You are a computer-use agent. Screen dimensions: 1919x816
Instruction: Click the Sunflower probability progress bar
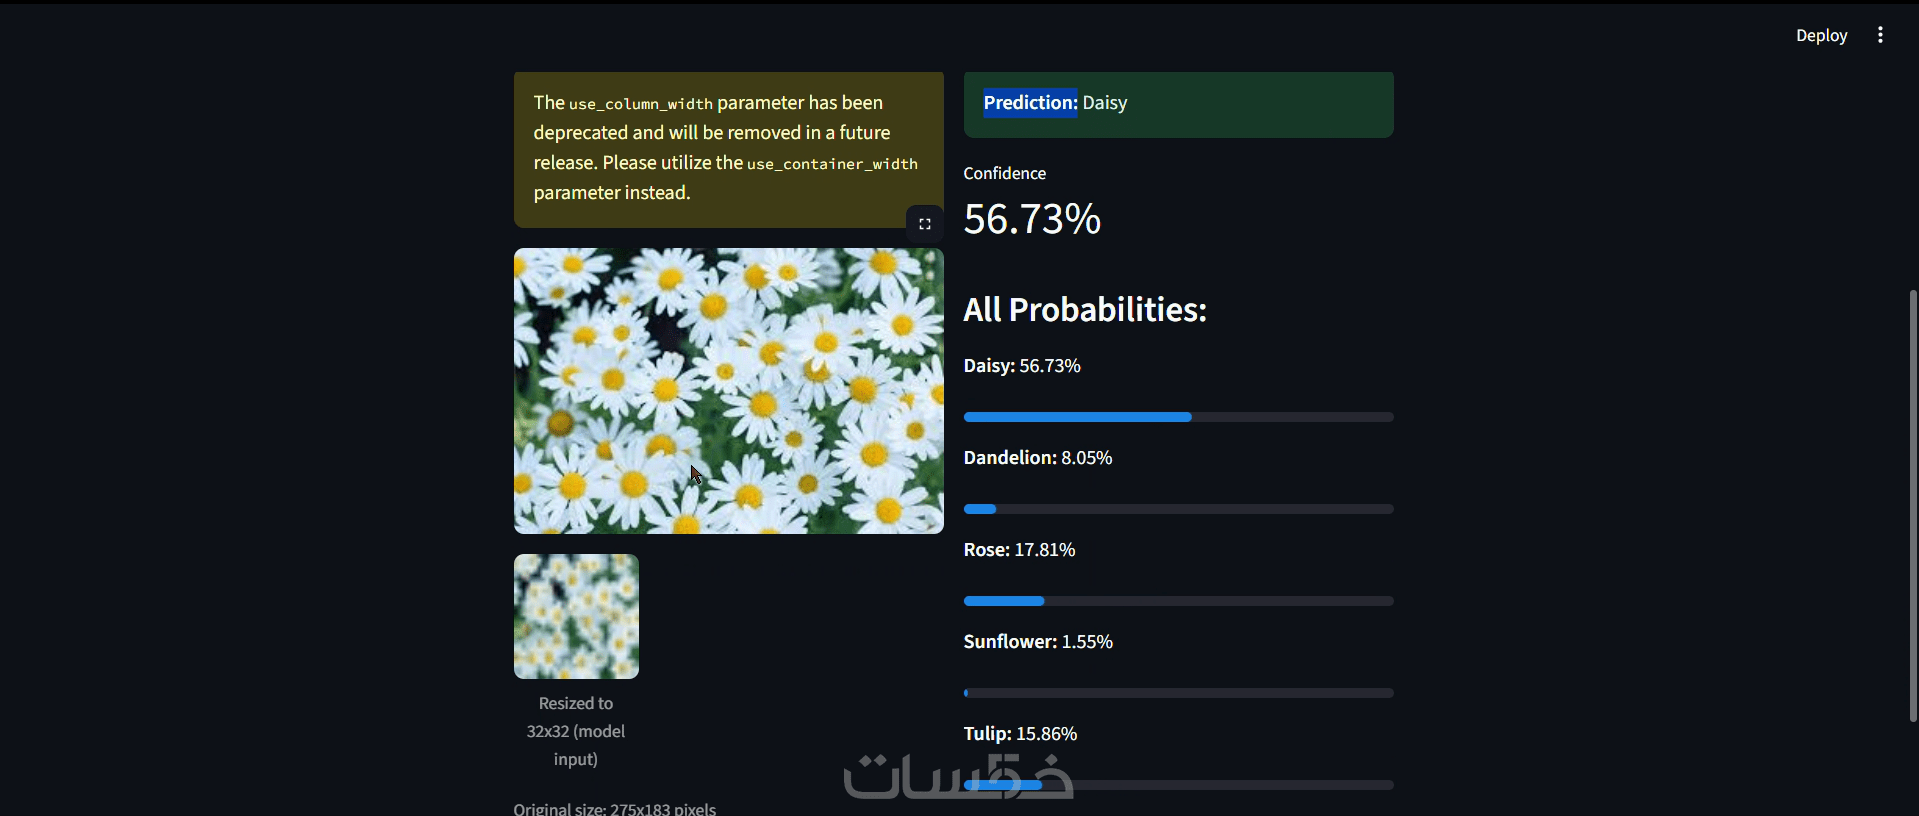[1178, 693]
